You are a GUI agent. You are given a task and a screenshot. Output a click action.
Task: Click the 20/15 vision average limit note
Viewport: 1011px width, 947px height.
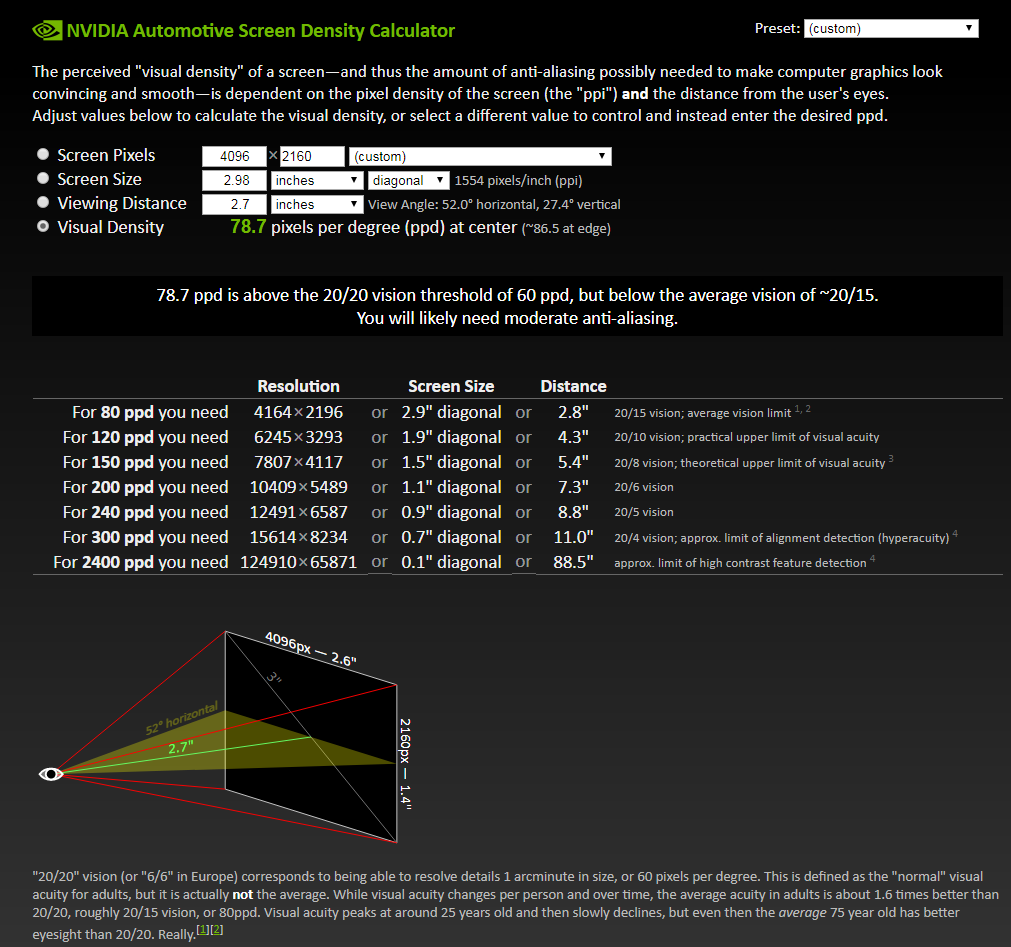point(712,412)
